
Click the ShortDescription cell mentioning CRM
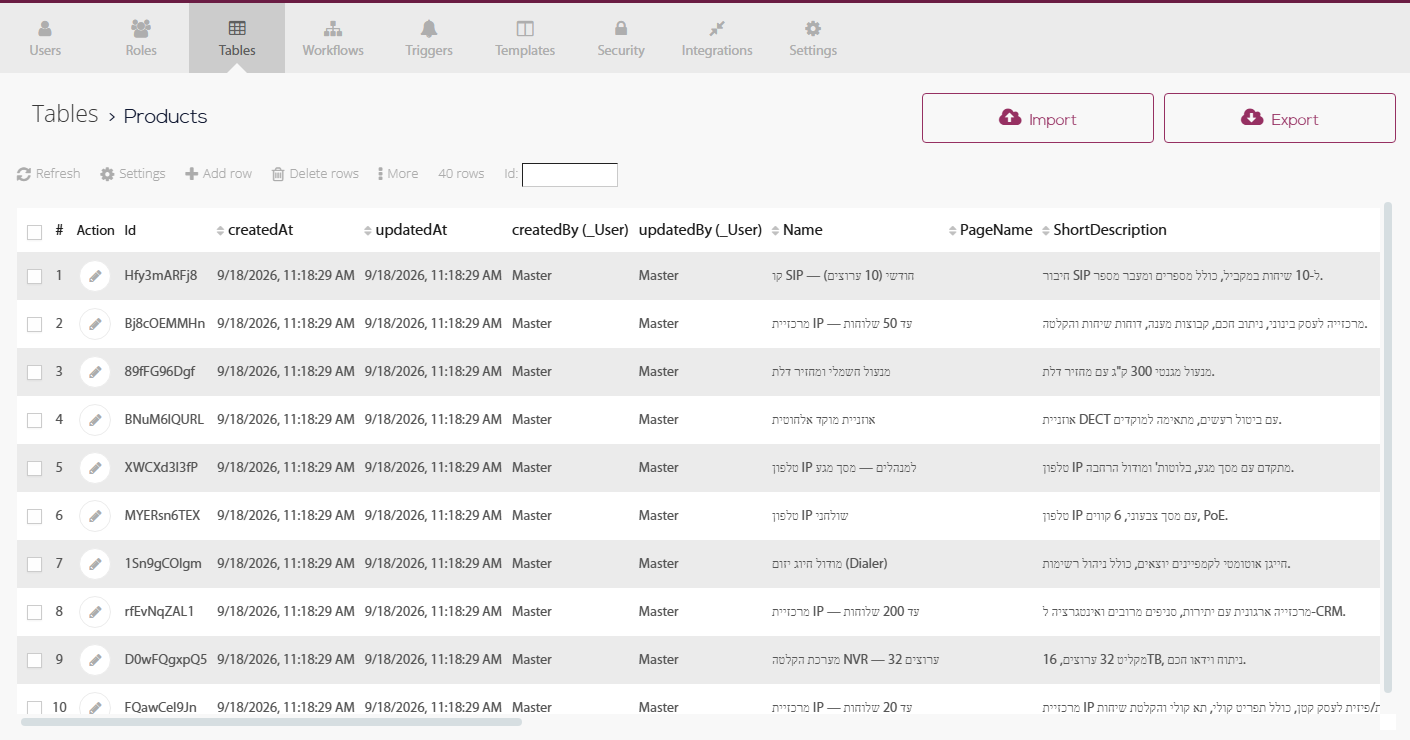pos(1194,612)
